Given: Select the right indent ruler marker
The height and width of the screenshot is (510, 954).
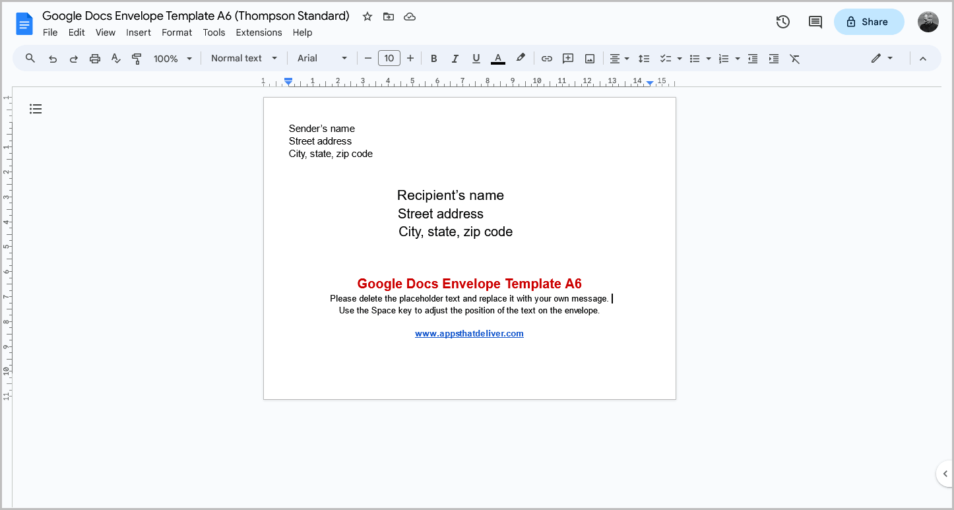Looking at the screenshot, I should click(x=650, y=83).
